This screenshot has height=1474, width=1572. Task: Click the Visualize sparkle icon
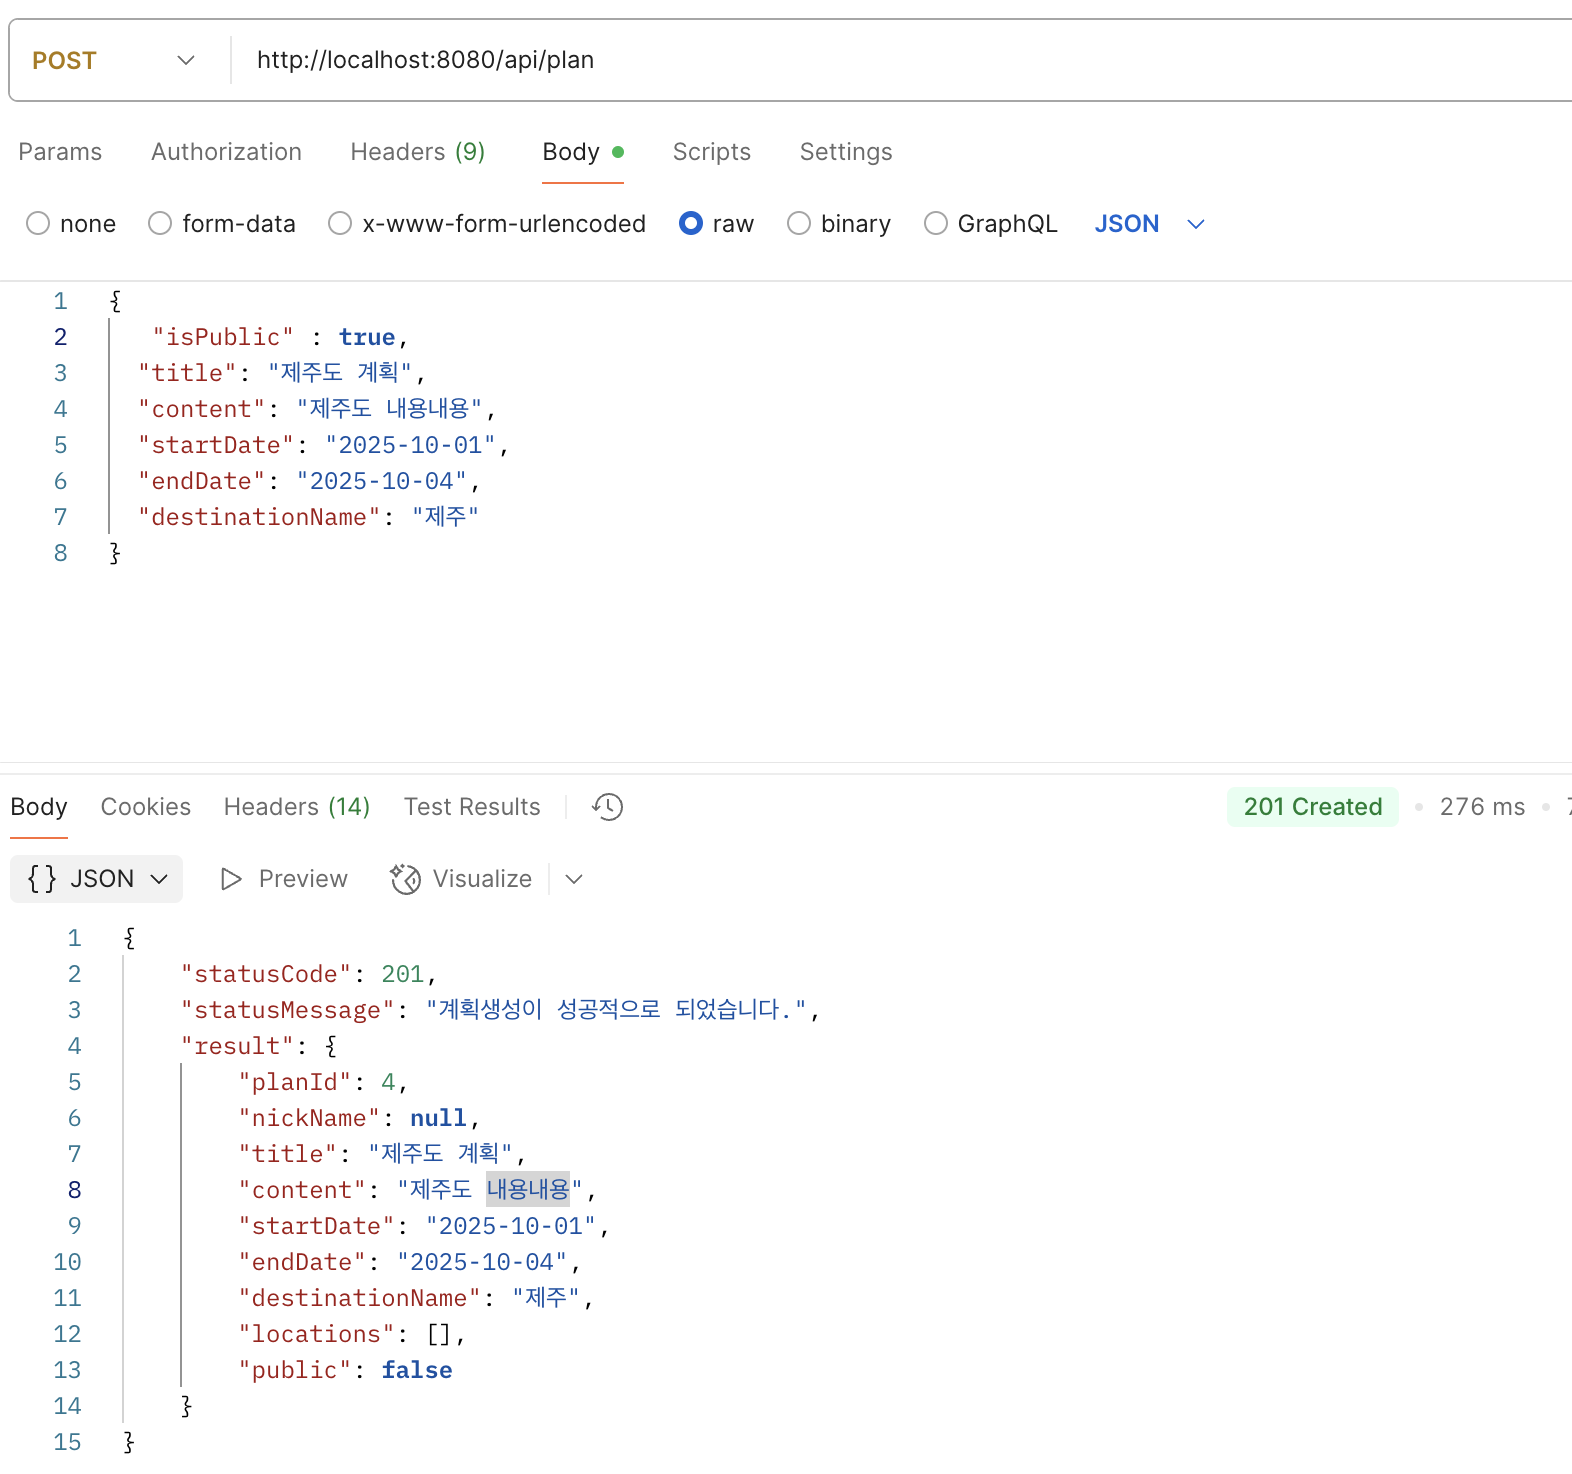[x=405, y=879]
